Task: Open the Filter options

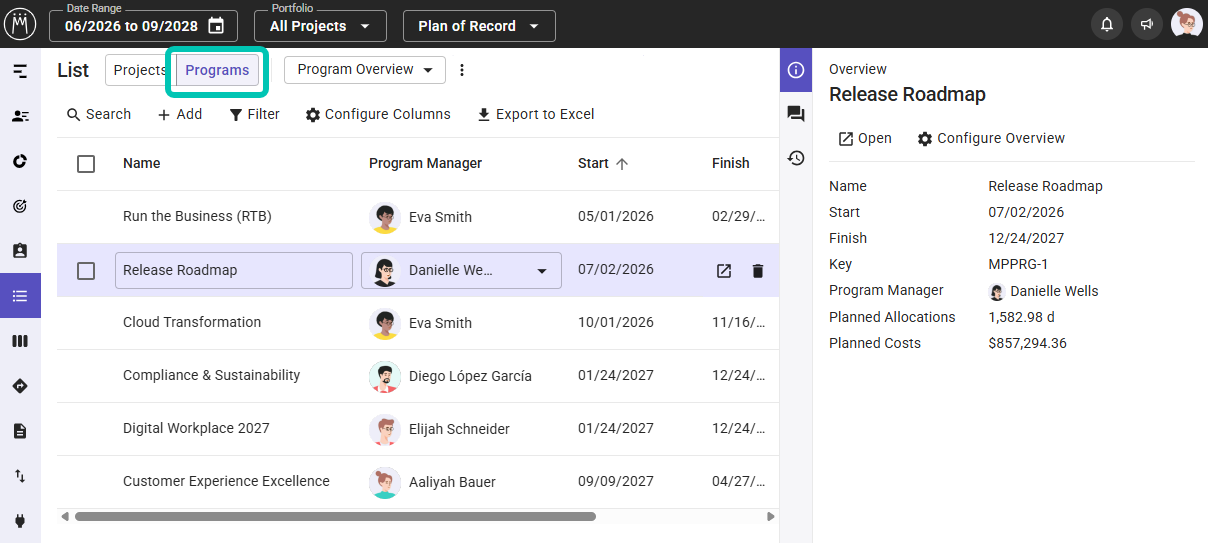Action: click(x=254, y=114)
